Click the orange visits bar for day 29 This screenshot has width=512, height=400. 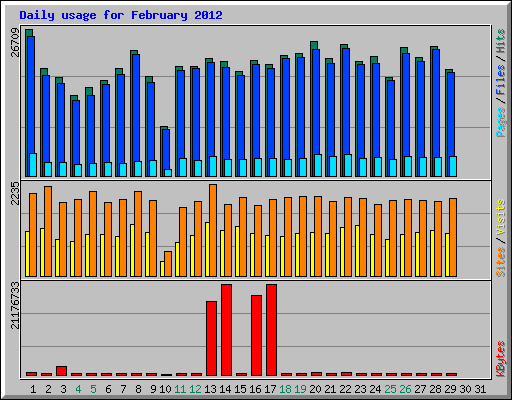[x=453, y=237]
